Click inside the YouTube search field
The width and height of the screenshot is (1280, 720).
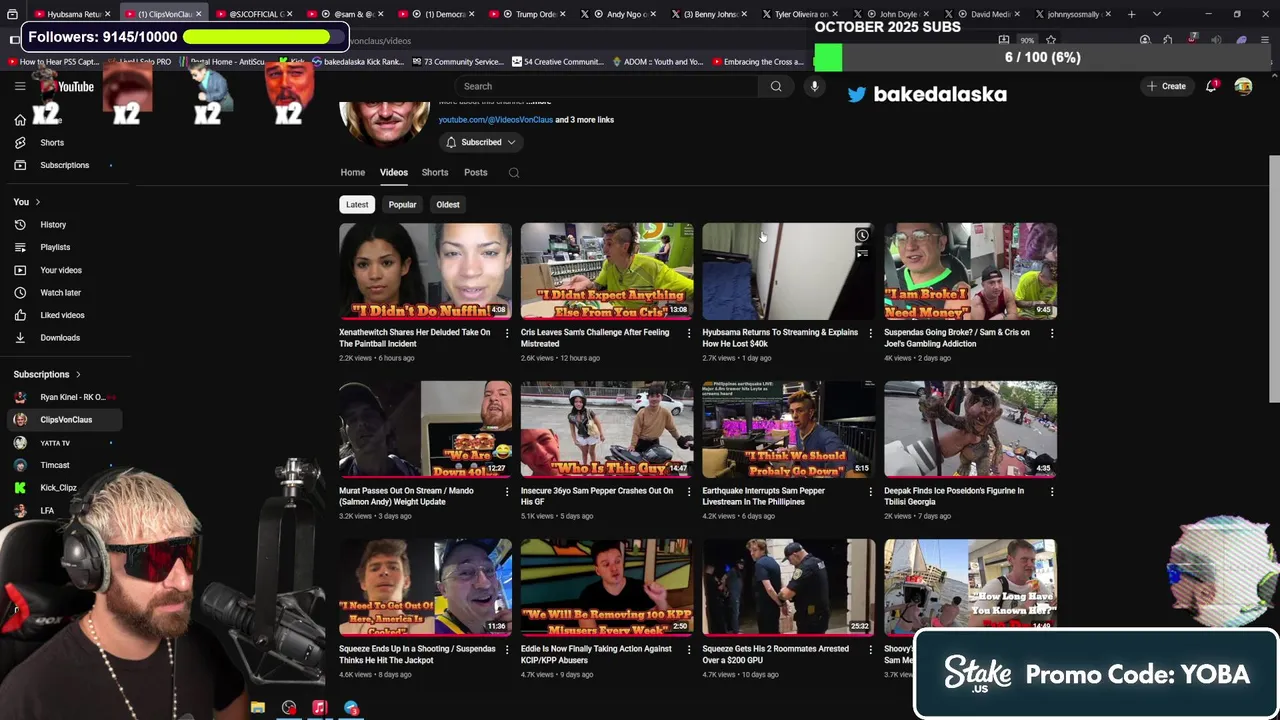(x=606, y=87)
